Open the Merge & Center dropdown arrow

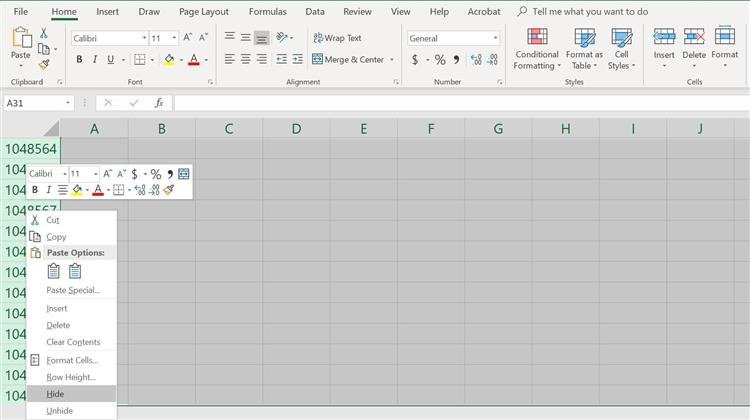tap(392, 60)
